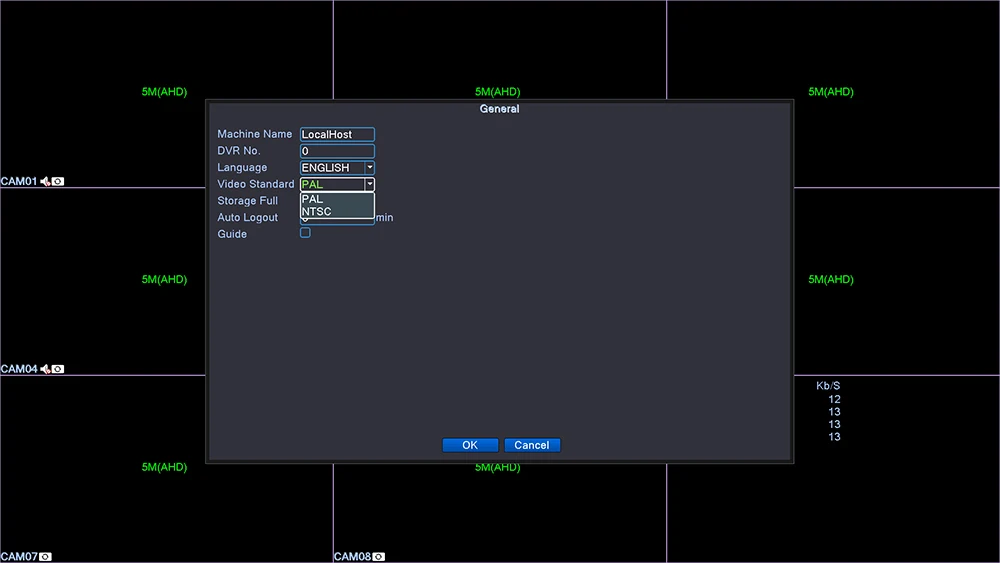Viewport: 1000px width, 563px height.
Task: Select PAL from the dropdown list
Action: click(337, 199)
